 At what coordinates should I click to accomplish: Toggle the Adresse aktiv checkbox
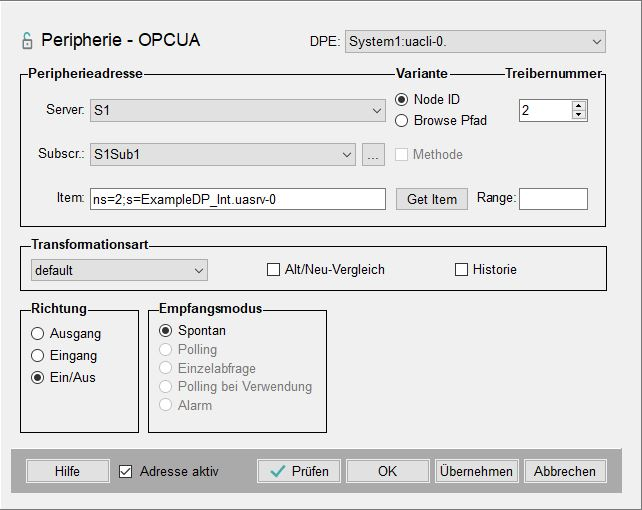(x=126, y=471)
